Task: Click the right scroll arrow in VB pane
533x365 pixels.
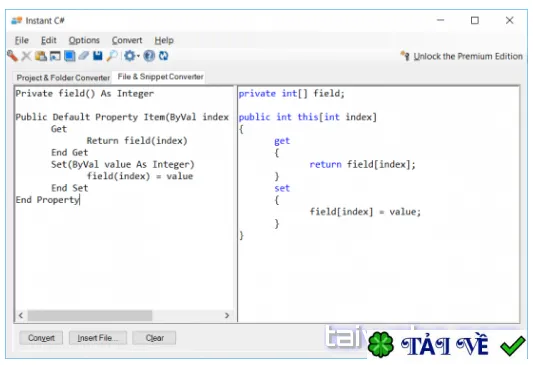Action: (x=227, y=315)
